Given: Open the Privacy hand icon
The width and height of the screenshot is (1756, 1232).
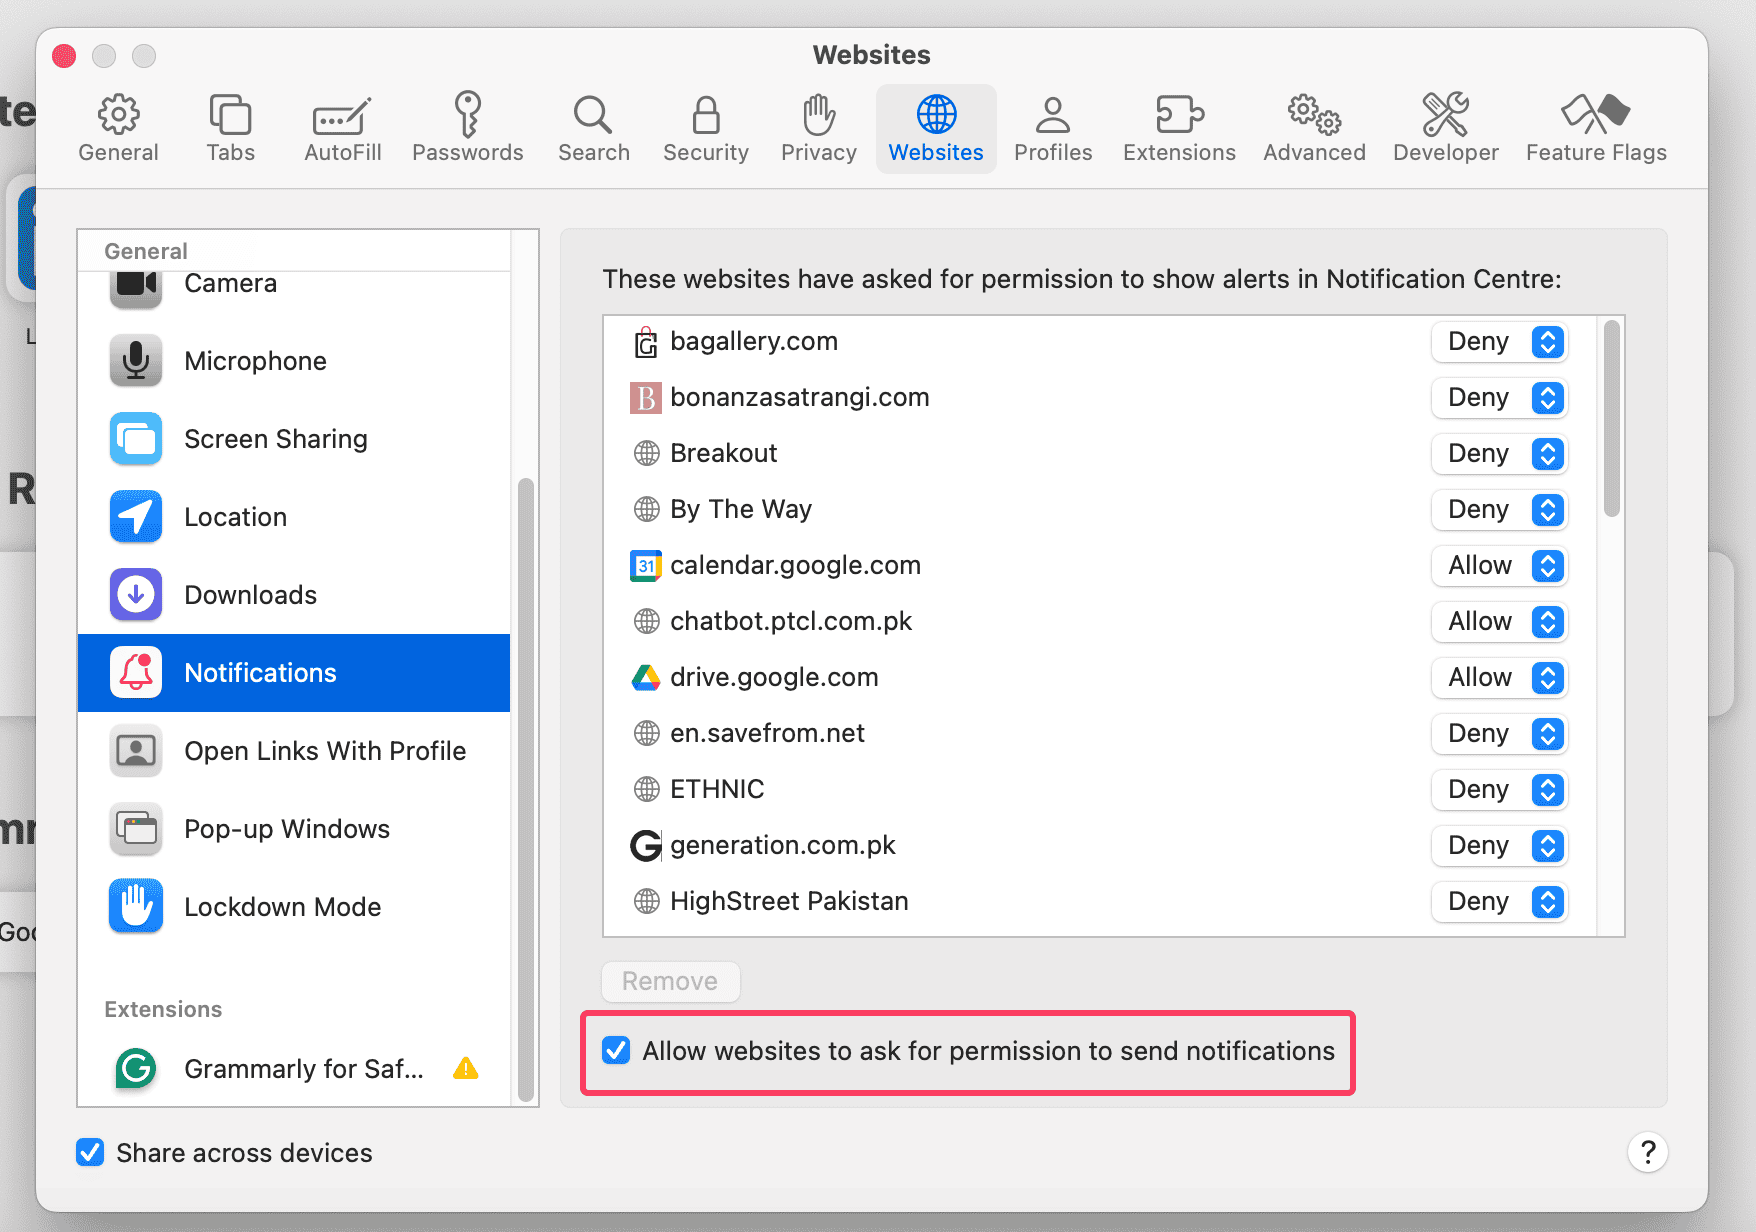Looking at the screenshot, I should [x=818, y=115].
